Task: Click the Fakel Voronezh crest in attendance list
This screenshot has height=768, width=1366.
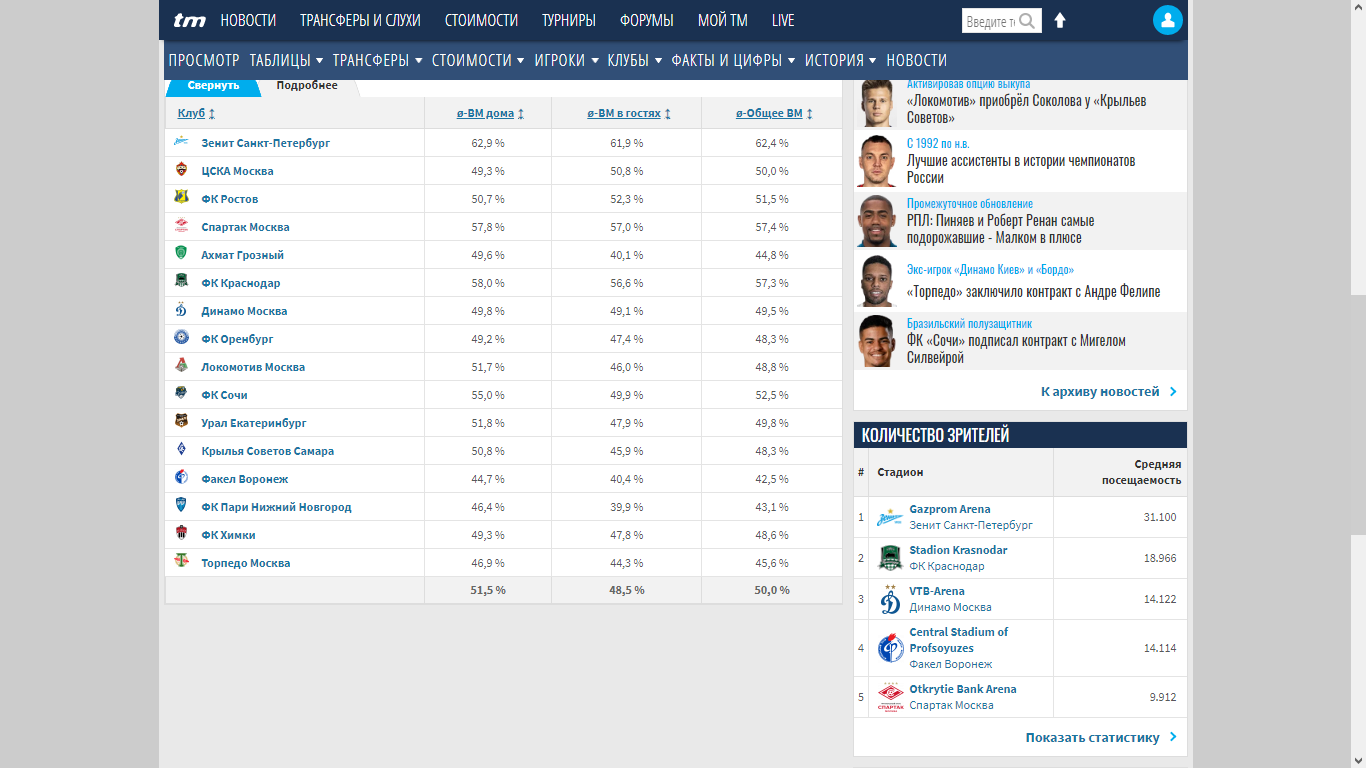Action: point(890,648)
